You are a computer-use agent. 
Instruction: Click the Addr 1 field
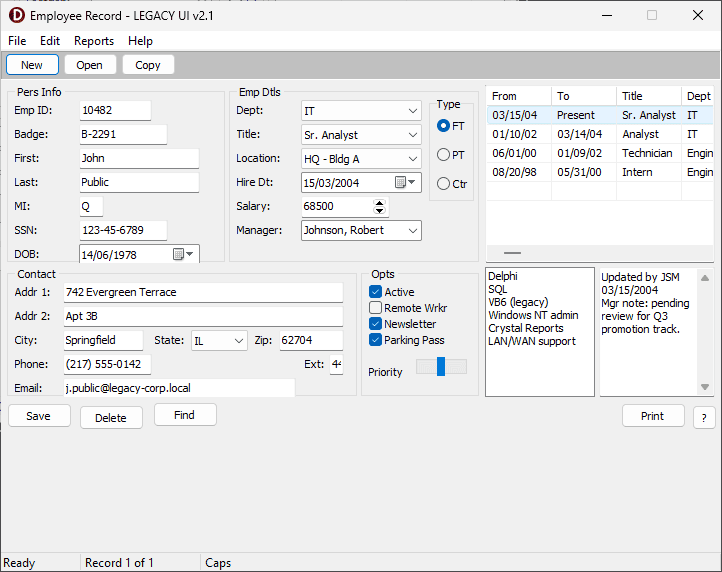(x=203, y=292)
